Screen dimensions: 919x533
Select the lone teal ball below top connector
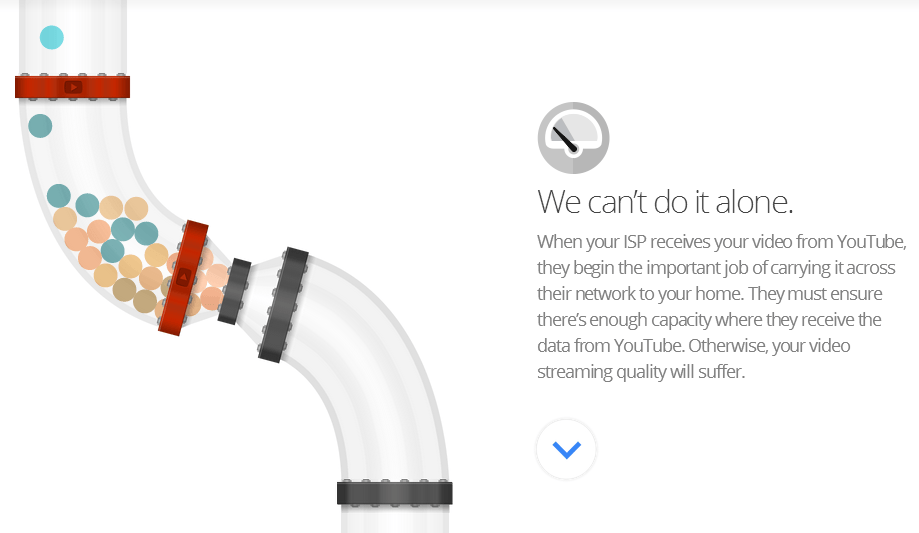coord(40,126)
